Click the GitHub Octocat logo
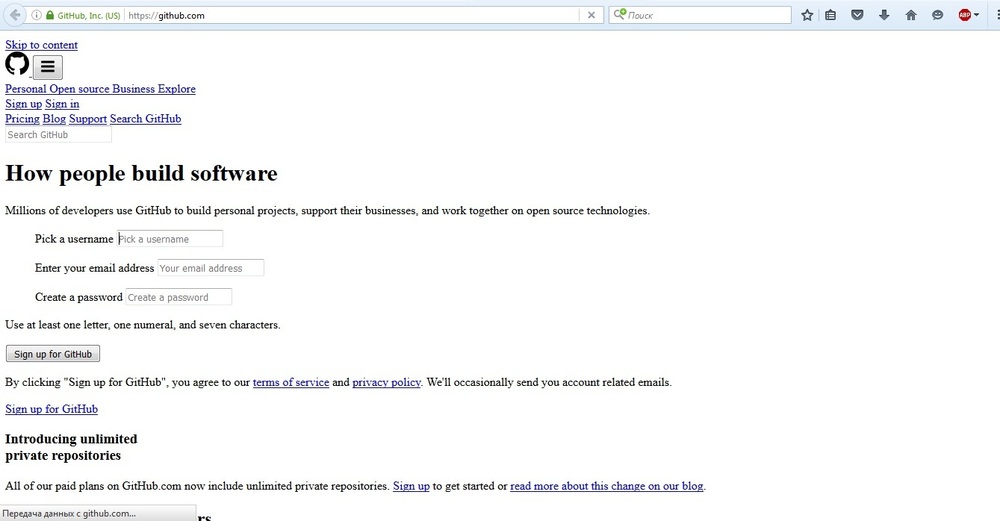The image size is (1000, 521). (x=17, y=64)
